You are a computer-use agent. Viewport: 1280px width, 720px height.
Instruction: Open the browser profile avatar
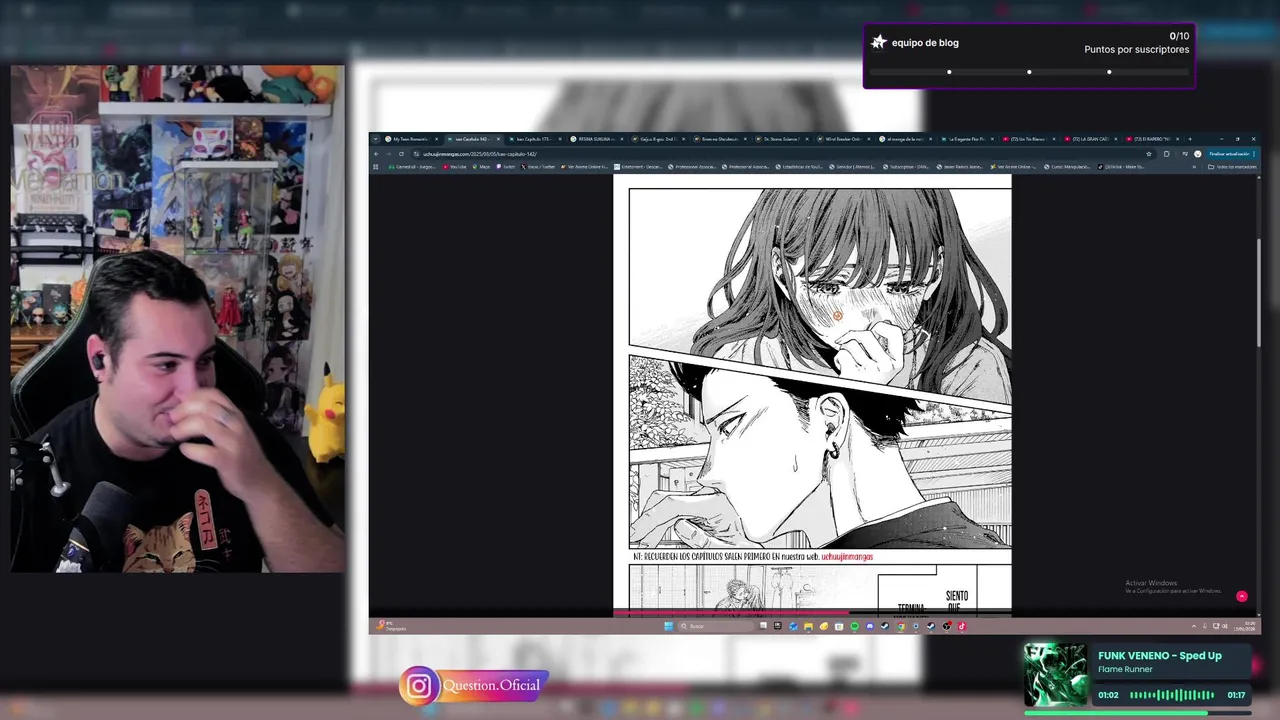(x=1198, y=154)
